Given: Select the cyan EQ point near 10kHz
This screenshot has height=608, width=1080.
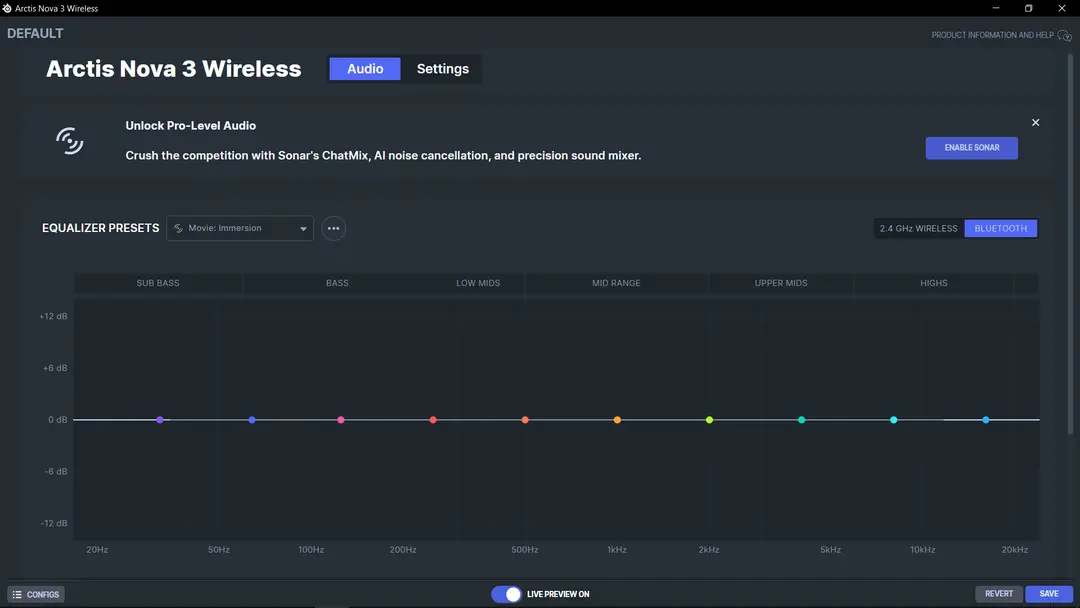Looking at the screenshot, I should point(894,420).
